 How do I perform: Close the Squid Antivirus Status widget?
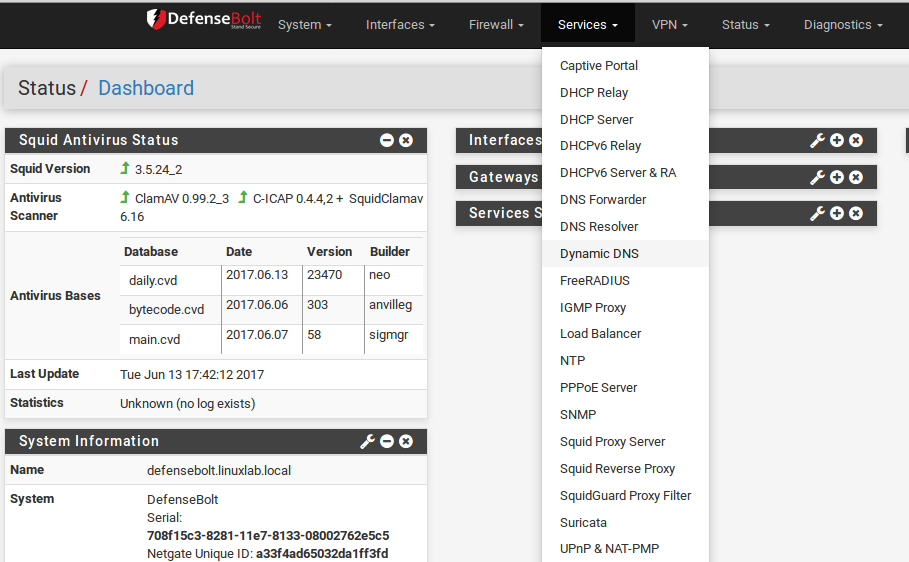click(x=406, y=140)
